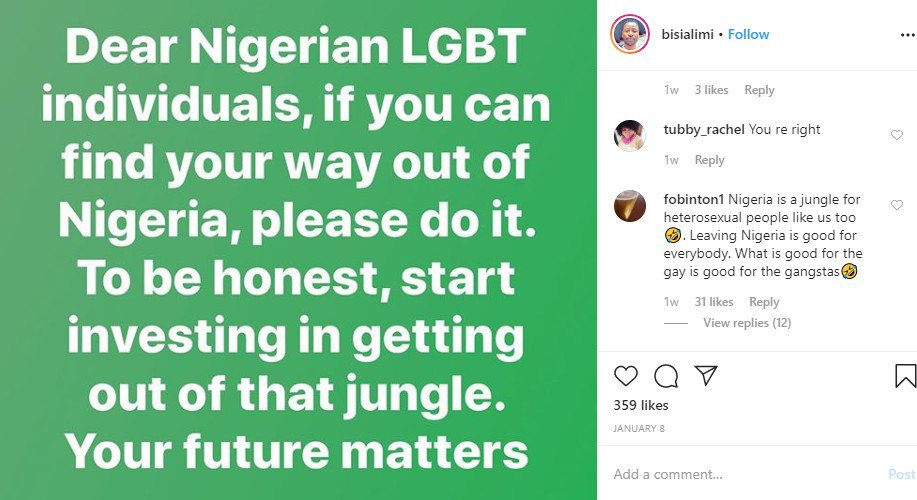Open the fobinton1 username link
This screenshot has height=500, width=917.
click(693, 200)
